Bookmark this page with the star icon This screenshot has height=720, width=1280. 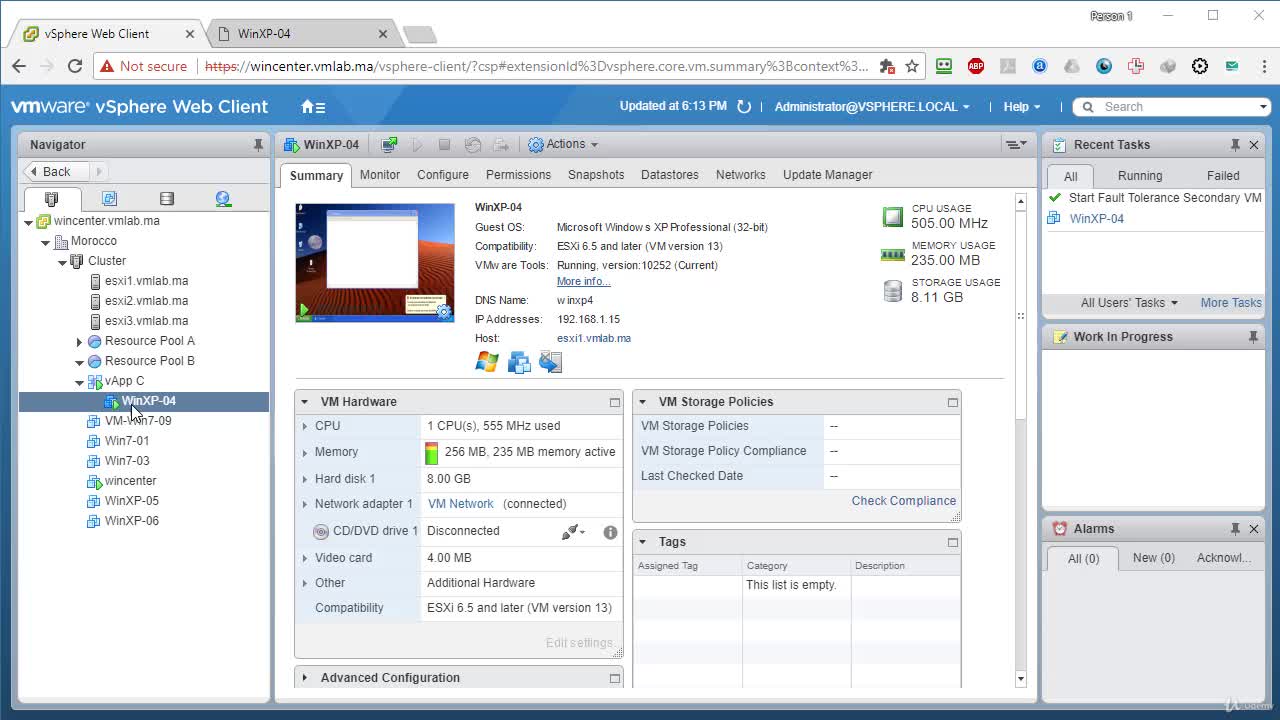[912, 66]
